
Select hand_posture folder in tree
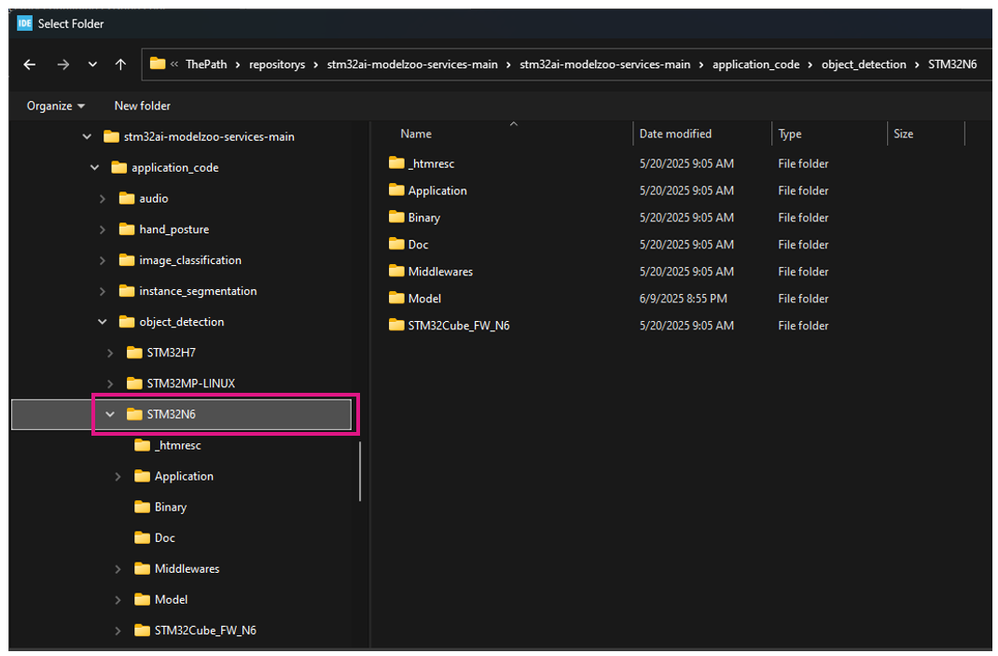(x=174, y=229)
